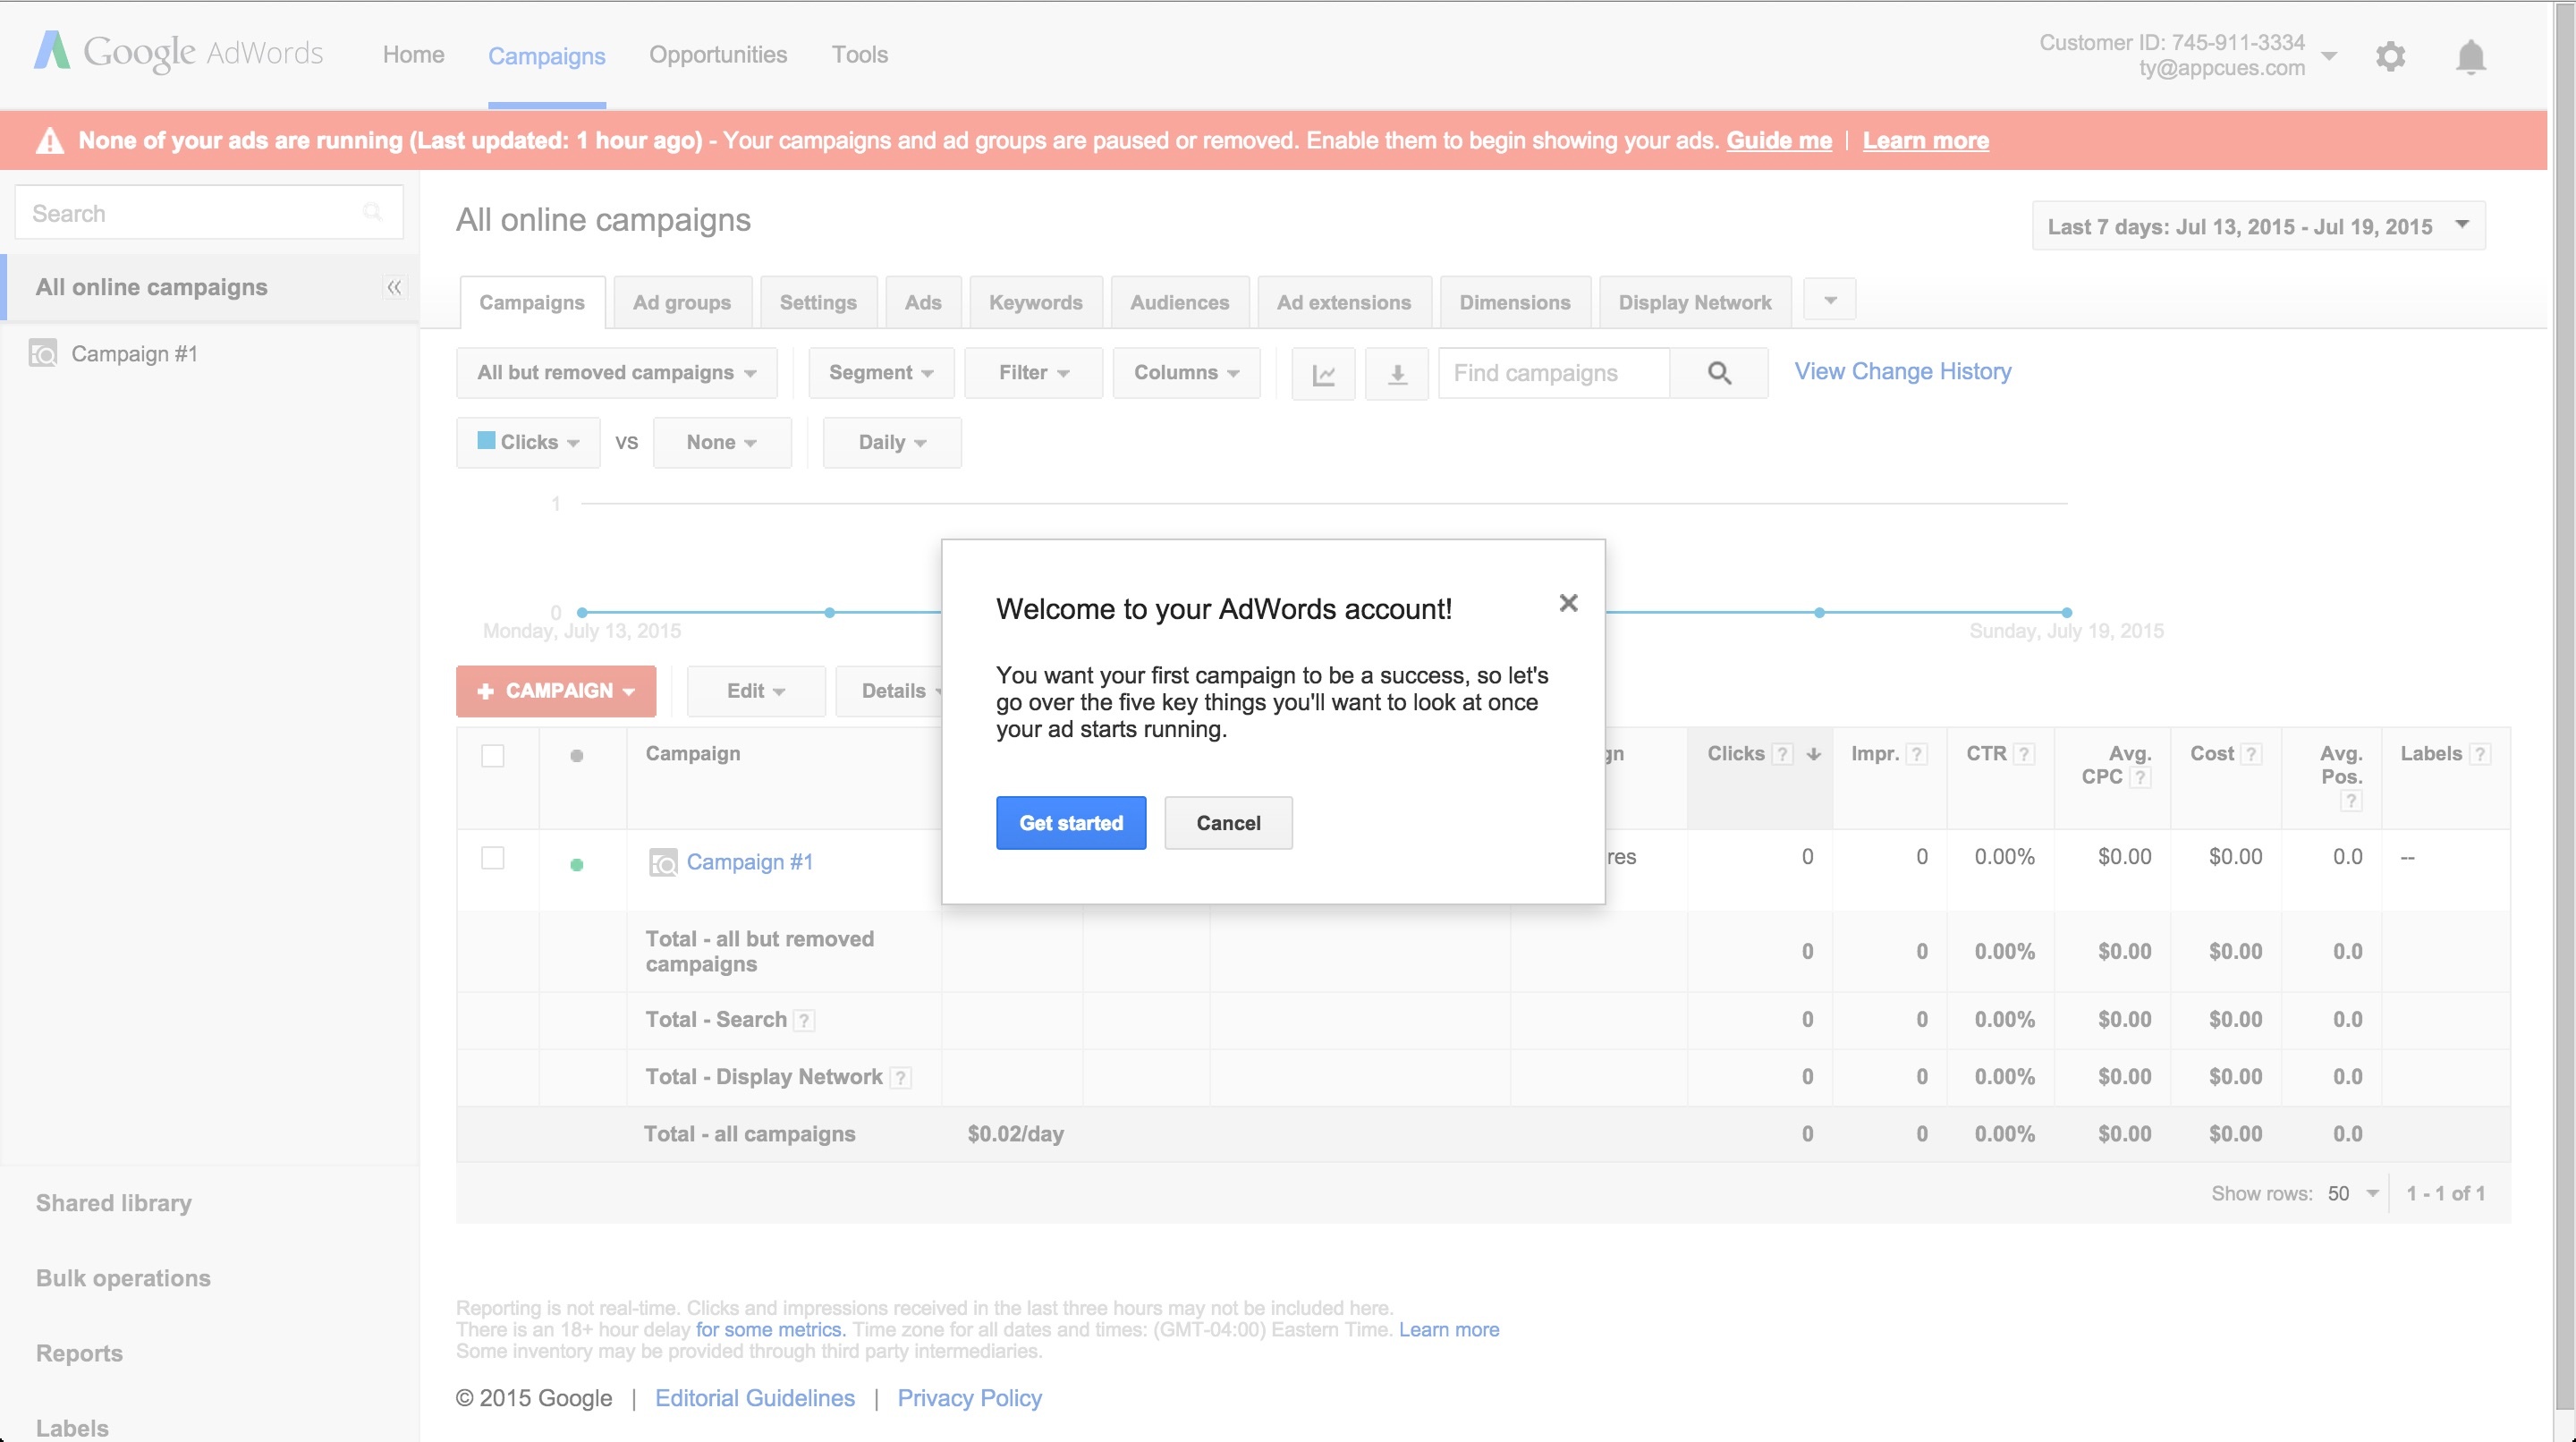Go to Home in top navigation
The height and width of the screenshot is (1442, 2576).
tap(414, 55)
